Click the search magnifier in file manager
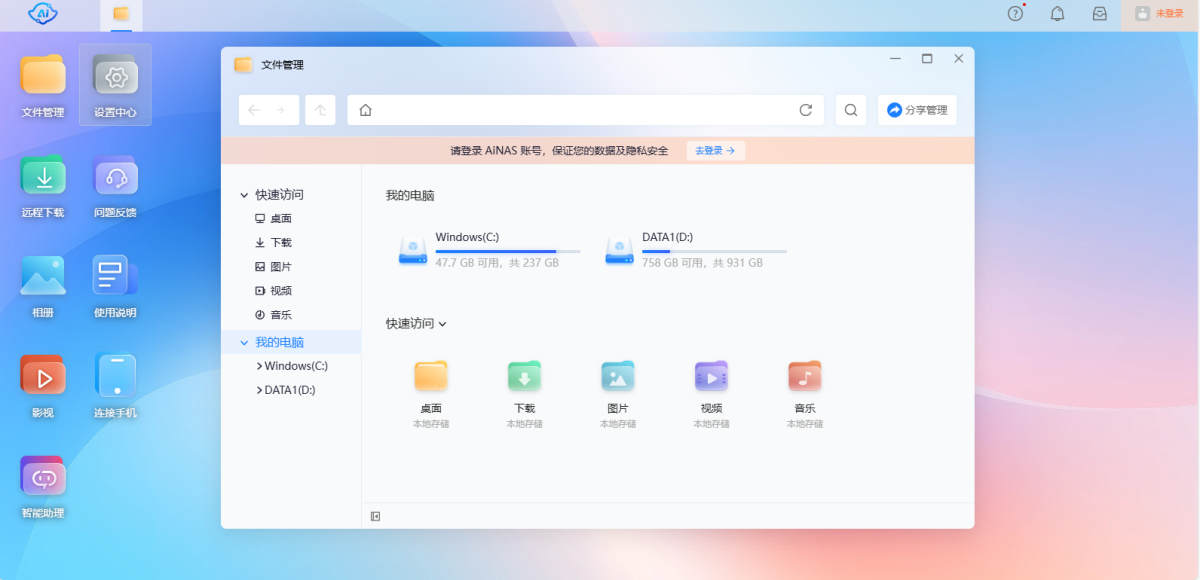 click(x=851, y=110)
